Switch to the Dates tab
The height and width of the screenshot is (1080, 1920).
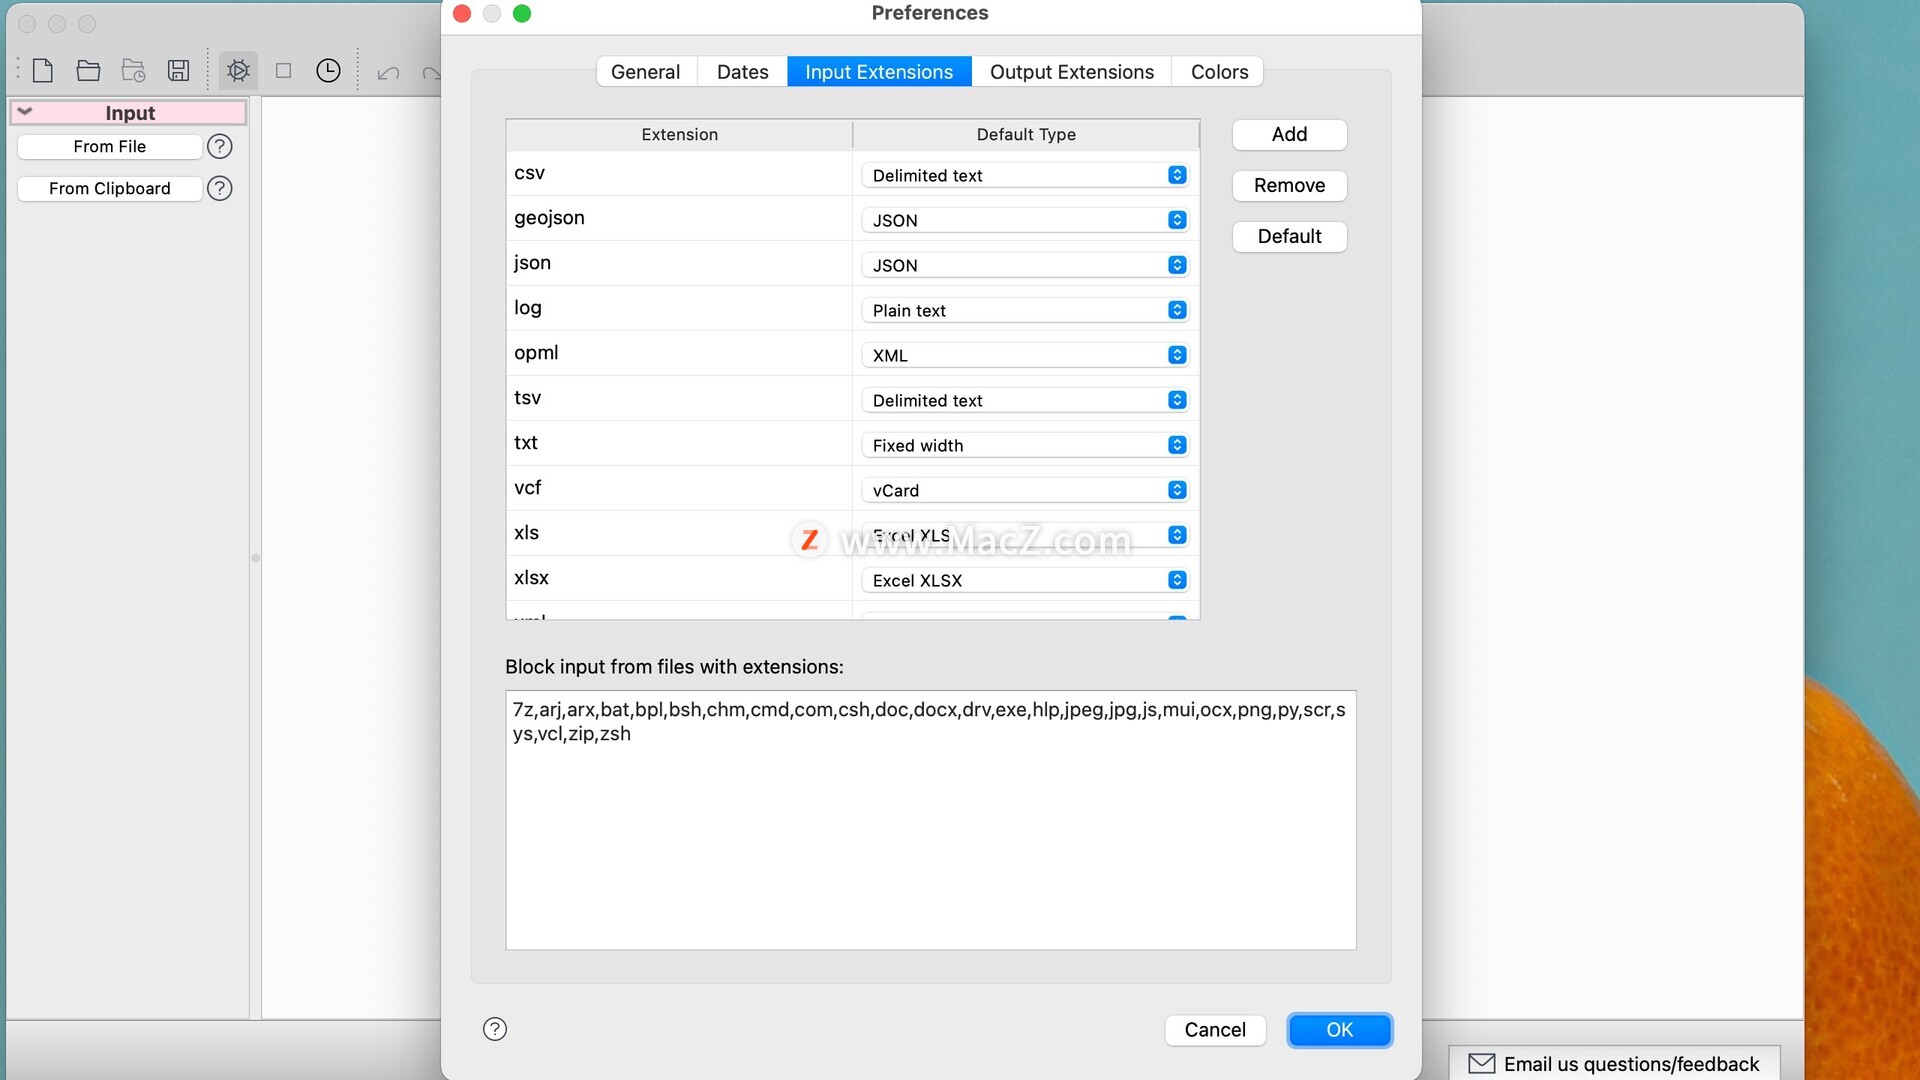pyautogui.click(x=743, y=72)
